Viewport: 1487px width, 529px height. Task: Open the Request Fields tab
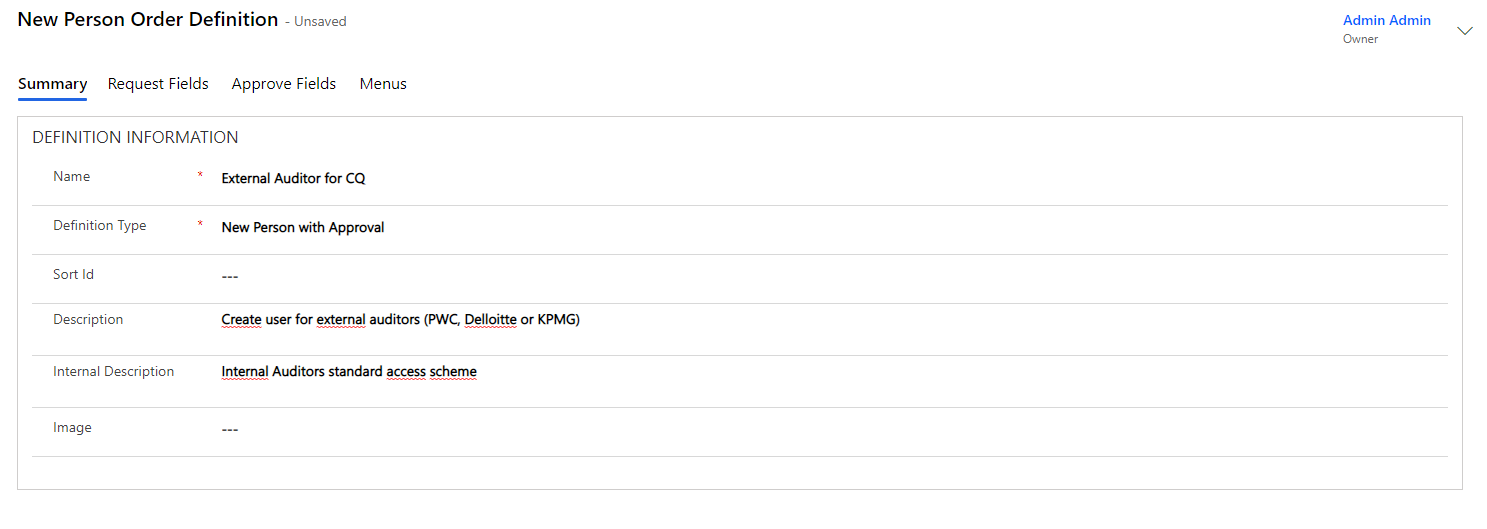pyautogui.click(x=158, y=84)
